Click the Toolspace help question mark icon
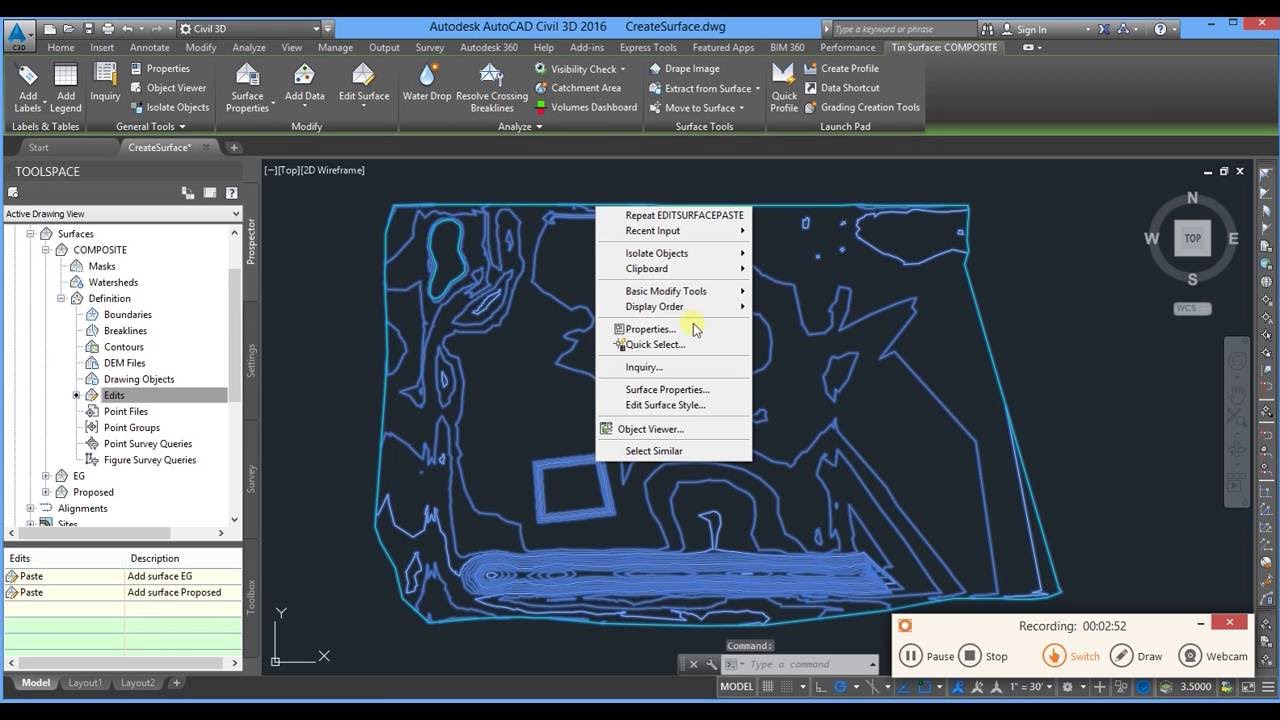This screenshot has height=720, width=1280. pyautogui.click(x=232, y=193)
